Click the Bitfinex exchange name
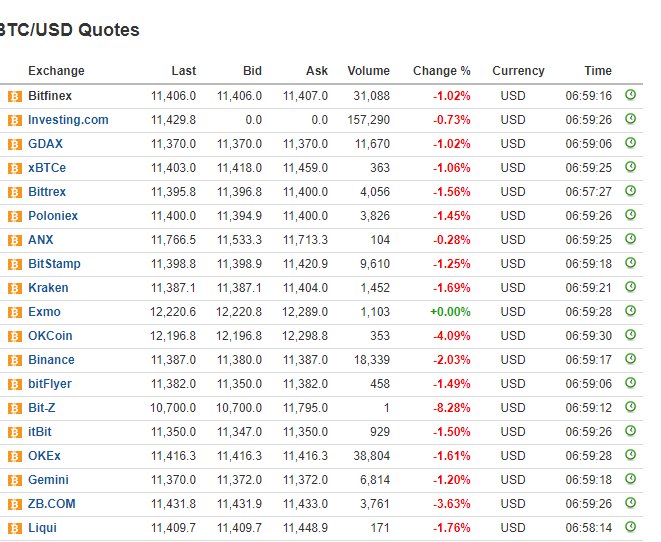Viewport: 661px width, 542px height. (50, 96)
